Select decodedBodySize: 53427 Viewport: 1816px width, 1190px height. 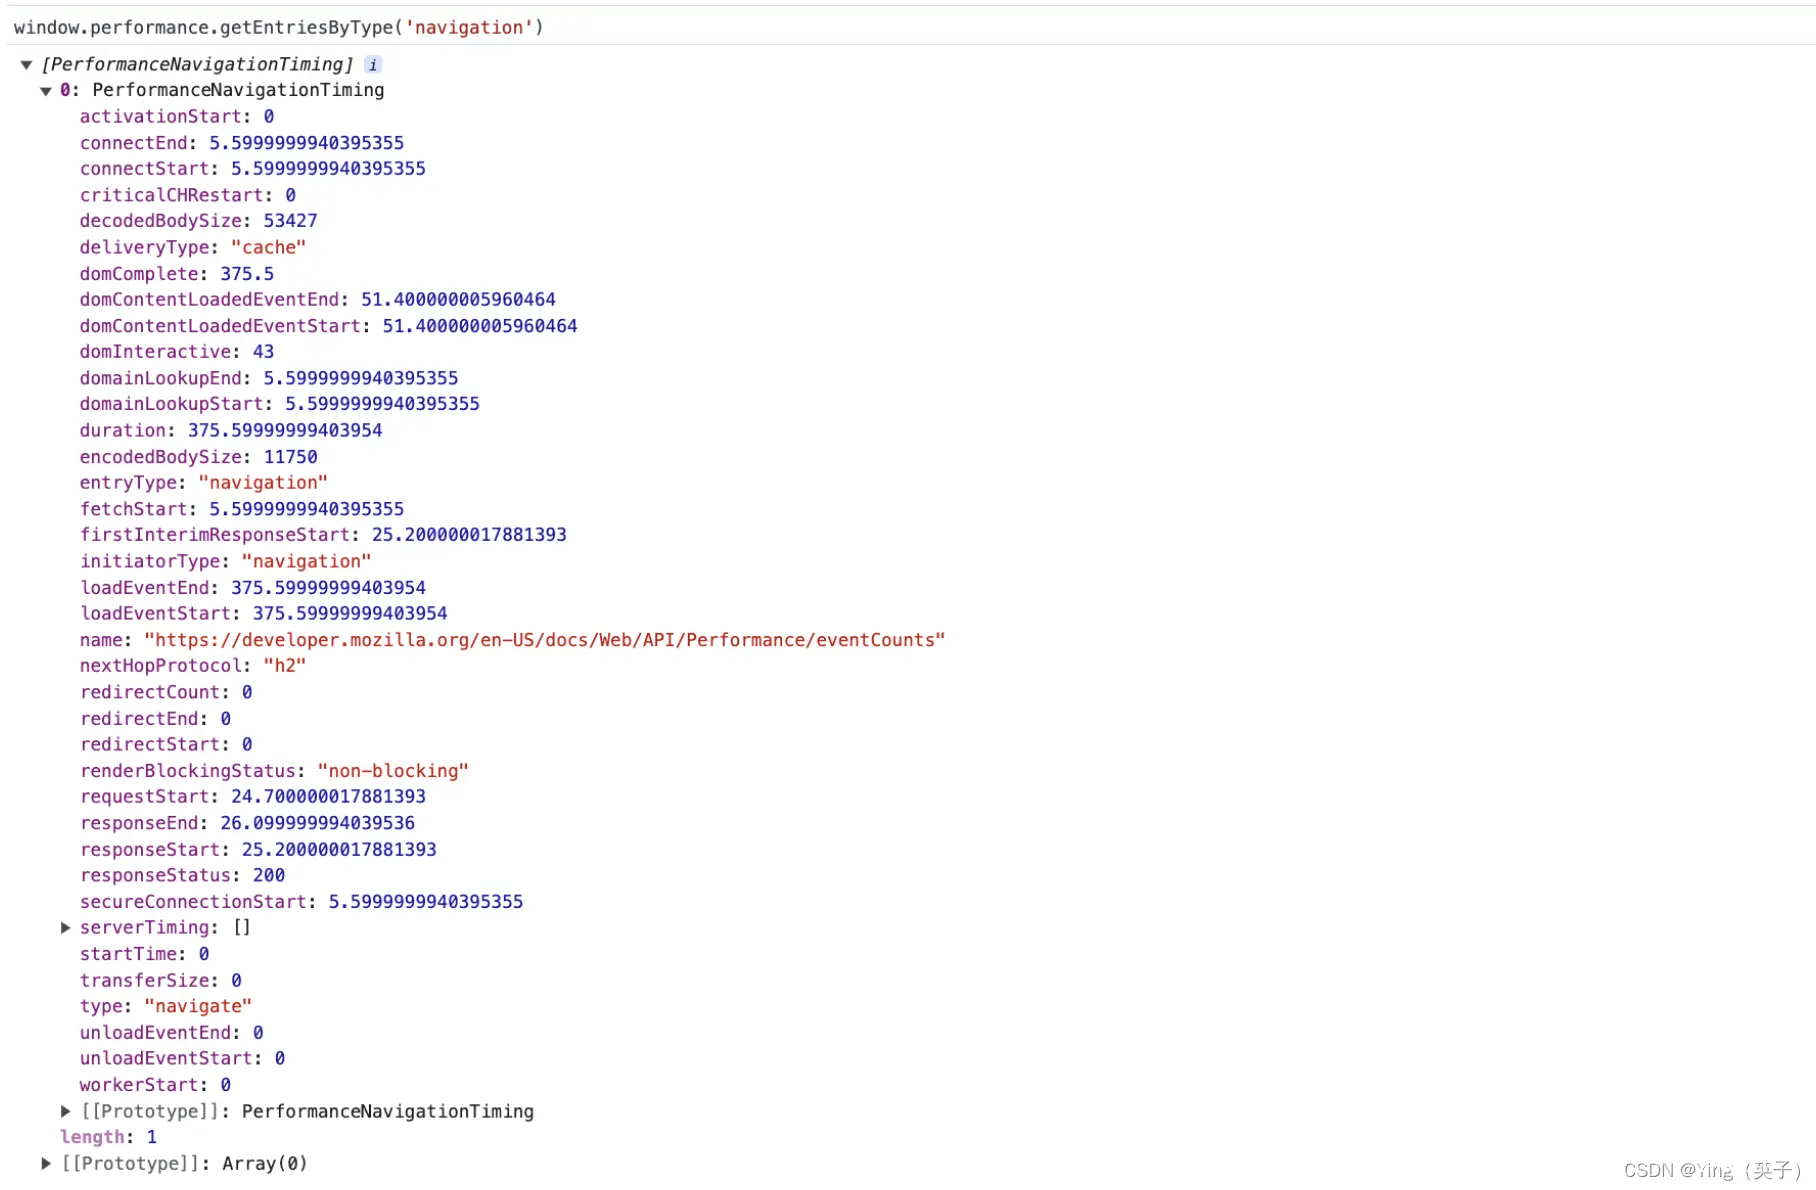199,220
